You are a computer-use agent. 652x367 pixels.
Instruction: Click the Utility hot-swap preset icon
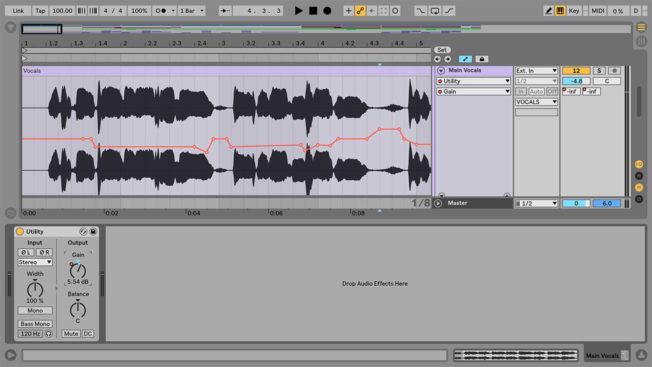click(x=83, y=232)
